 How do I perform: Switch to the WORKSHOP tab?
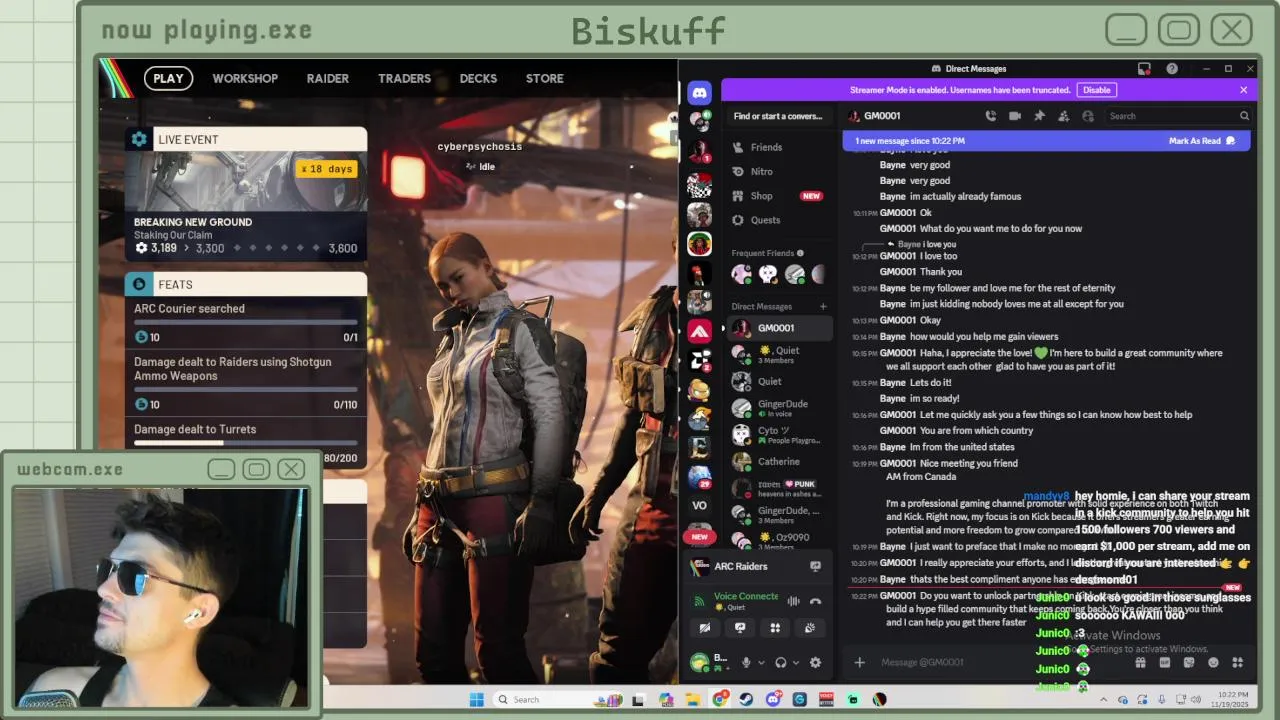pyautogui.click(x=245, y=78)
